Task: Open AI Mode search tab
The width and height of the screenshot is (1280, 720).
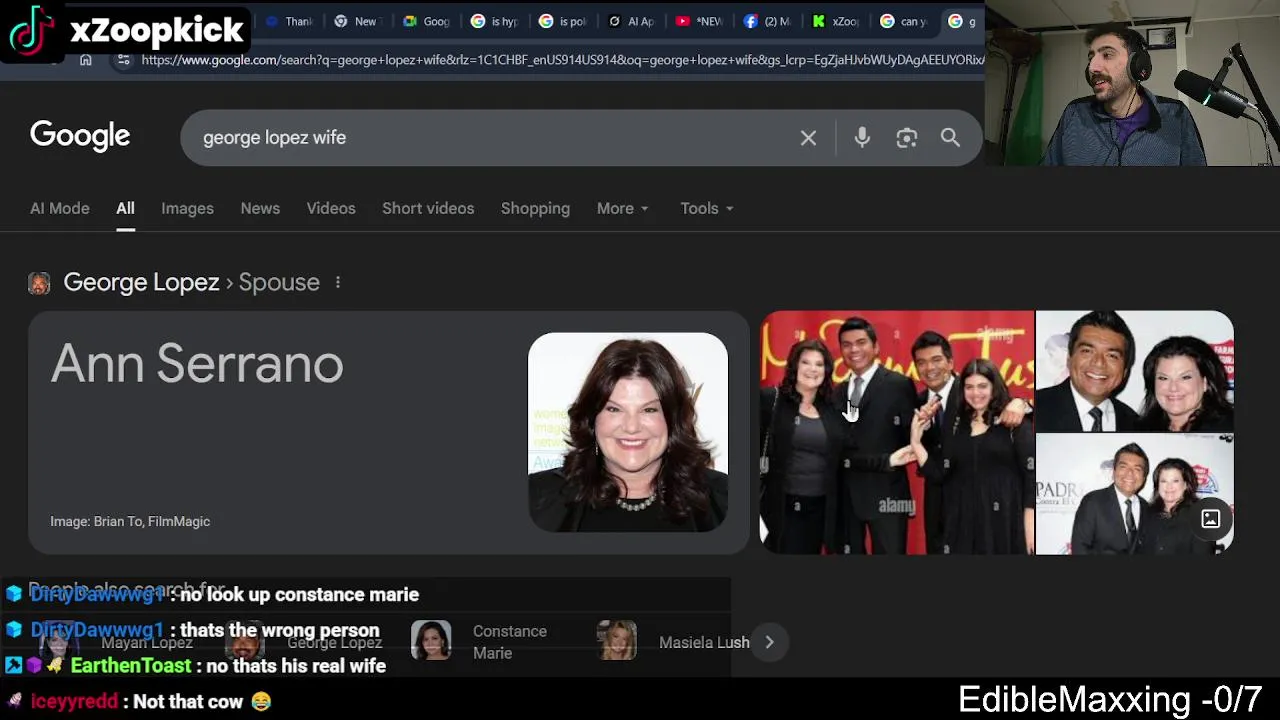Action: [x=59, y=208]
